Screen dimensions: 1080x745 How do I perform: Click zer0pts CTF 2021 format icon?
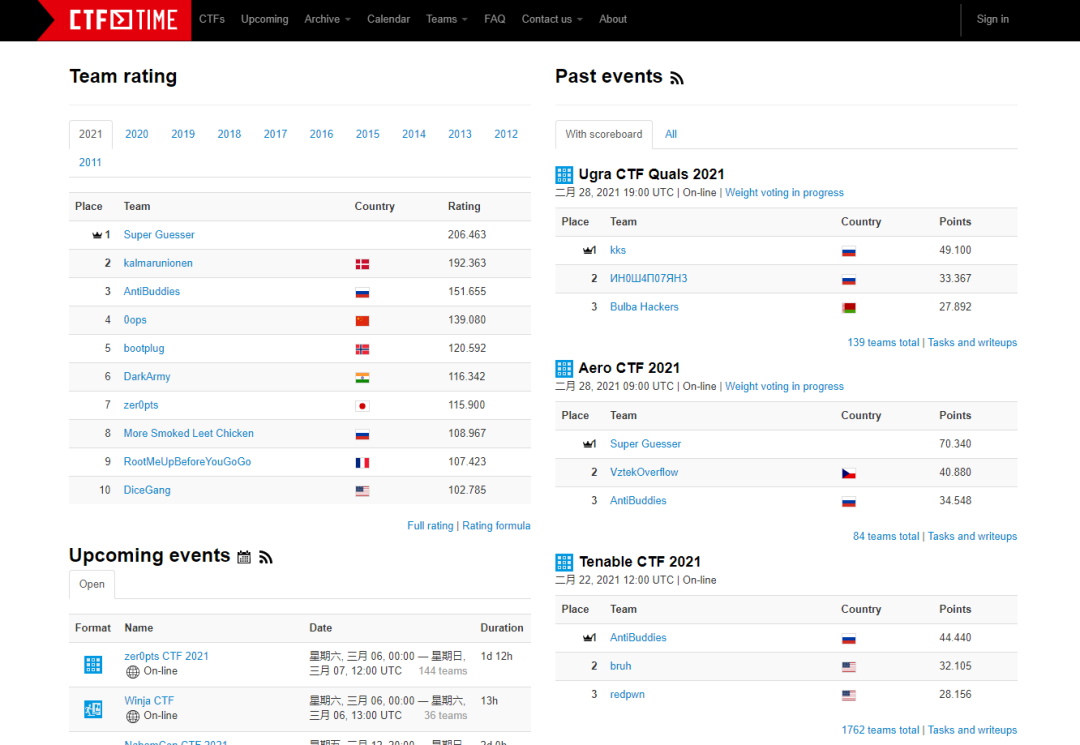tap(93, 664)
